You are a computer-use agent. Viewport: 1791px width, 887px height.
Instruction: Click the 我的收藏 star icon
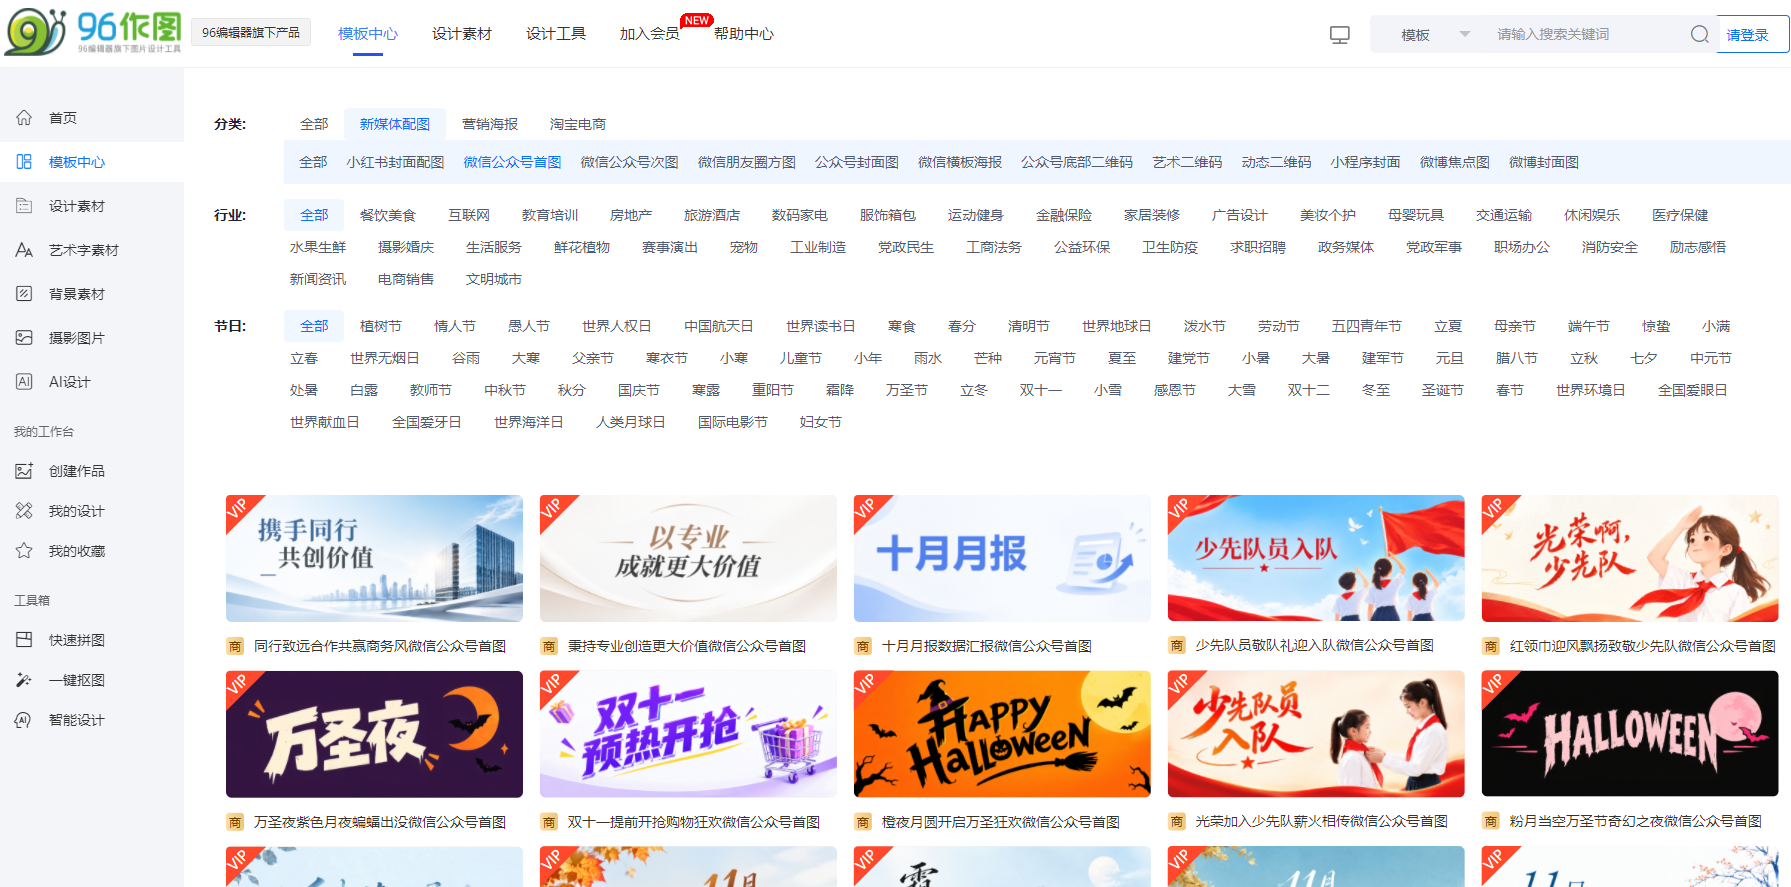[x=24, y=550]
